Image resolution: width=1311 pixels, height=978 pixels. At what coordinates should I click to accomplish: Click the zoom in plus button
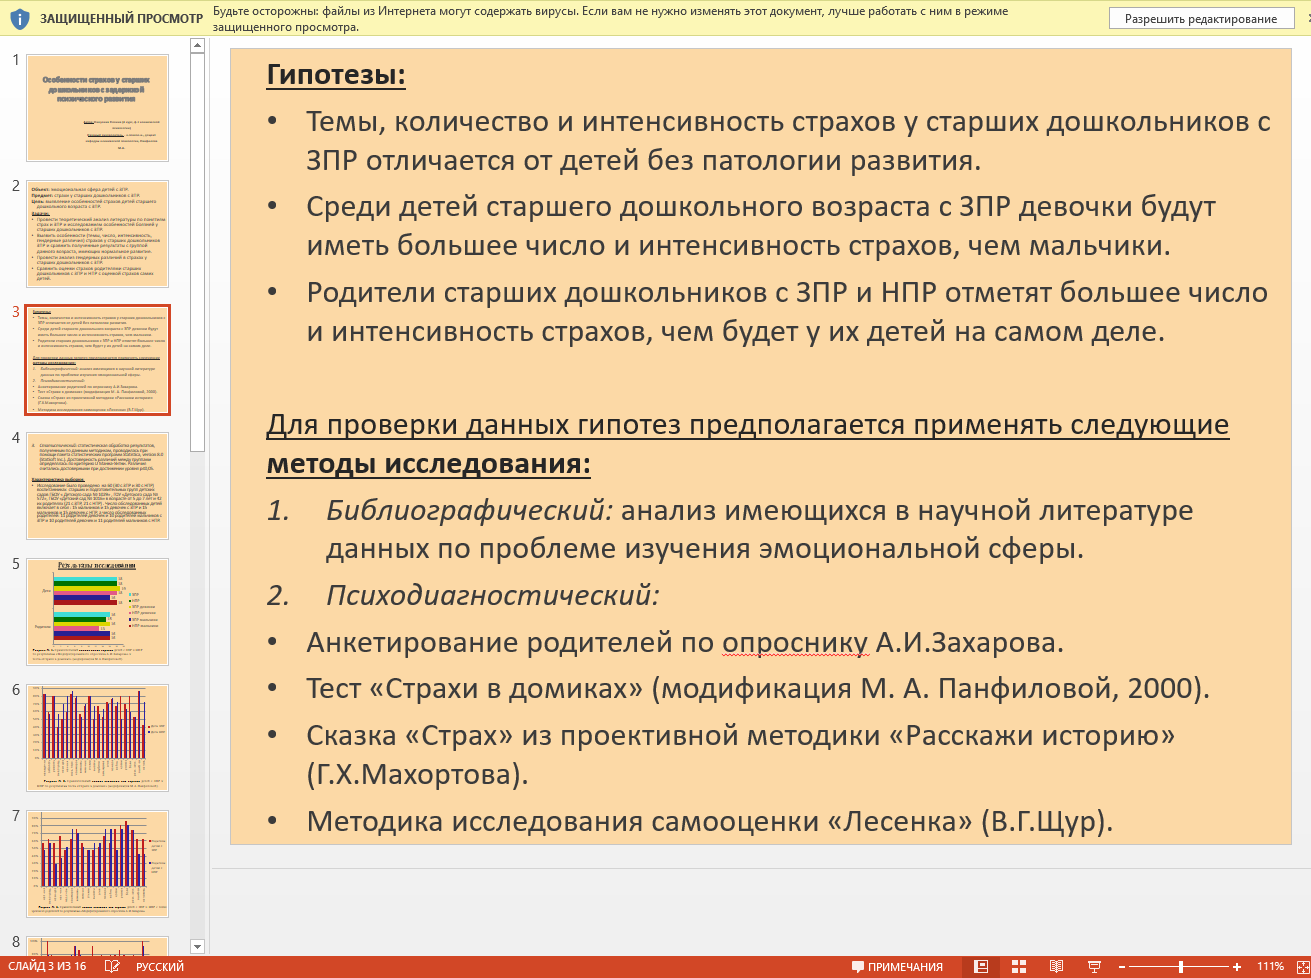[x=1237, y=967]
